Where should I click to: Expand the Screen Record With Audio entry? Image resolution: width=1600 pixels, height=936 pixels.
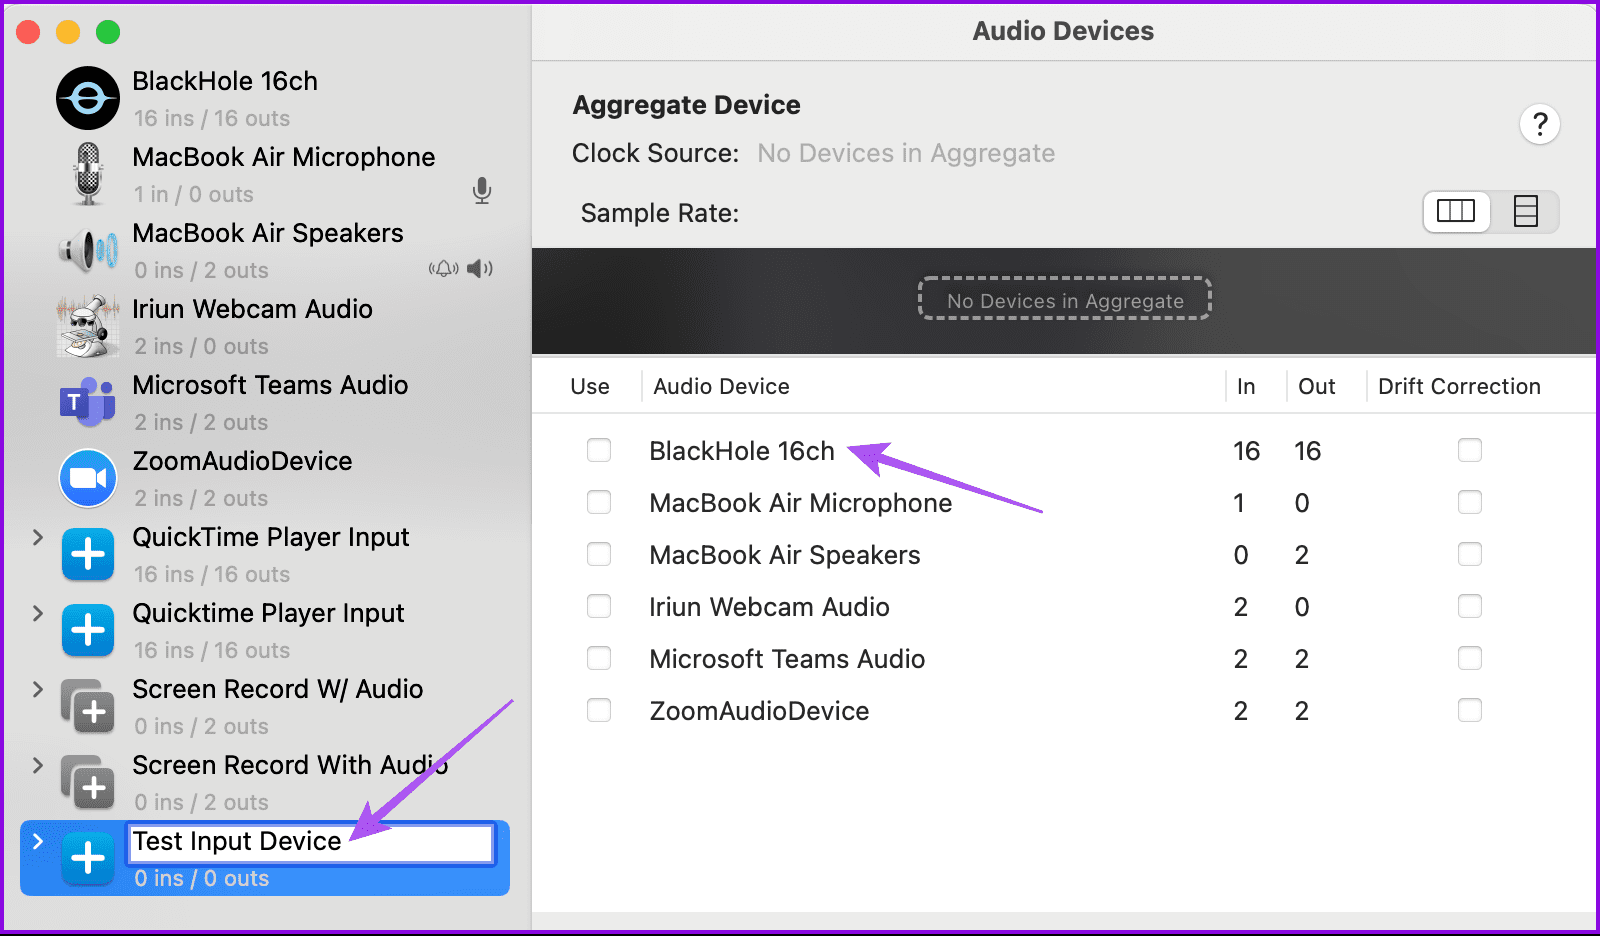[x=38, y=765]
